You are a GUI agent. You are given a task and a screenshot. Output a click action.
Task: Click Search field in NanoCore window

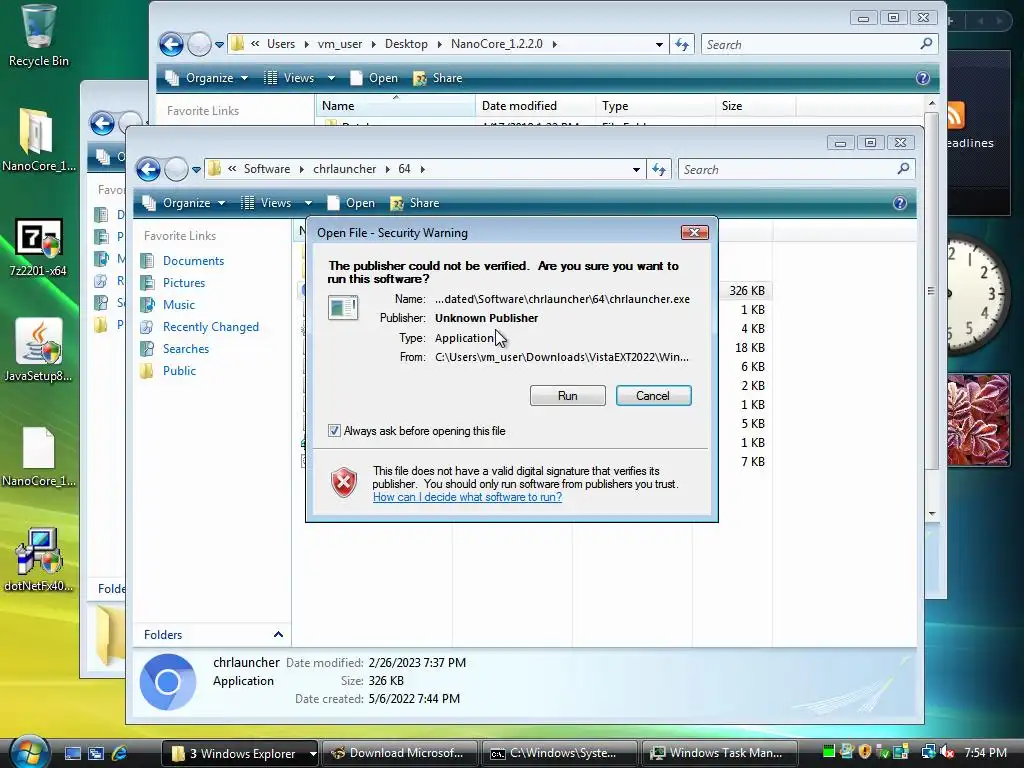810,44
